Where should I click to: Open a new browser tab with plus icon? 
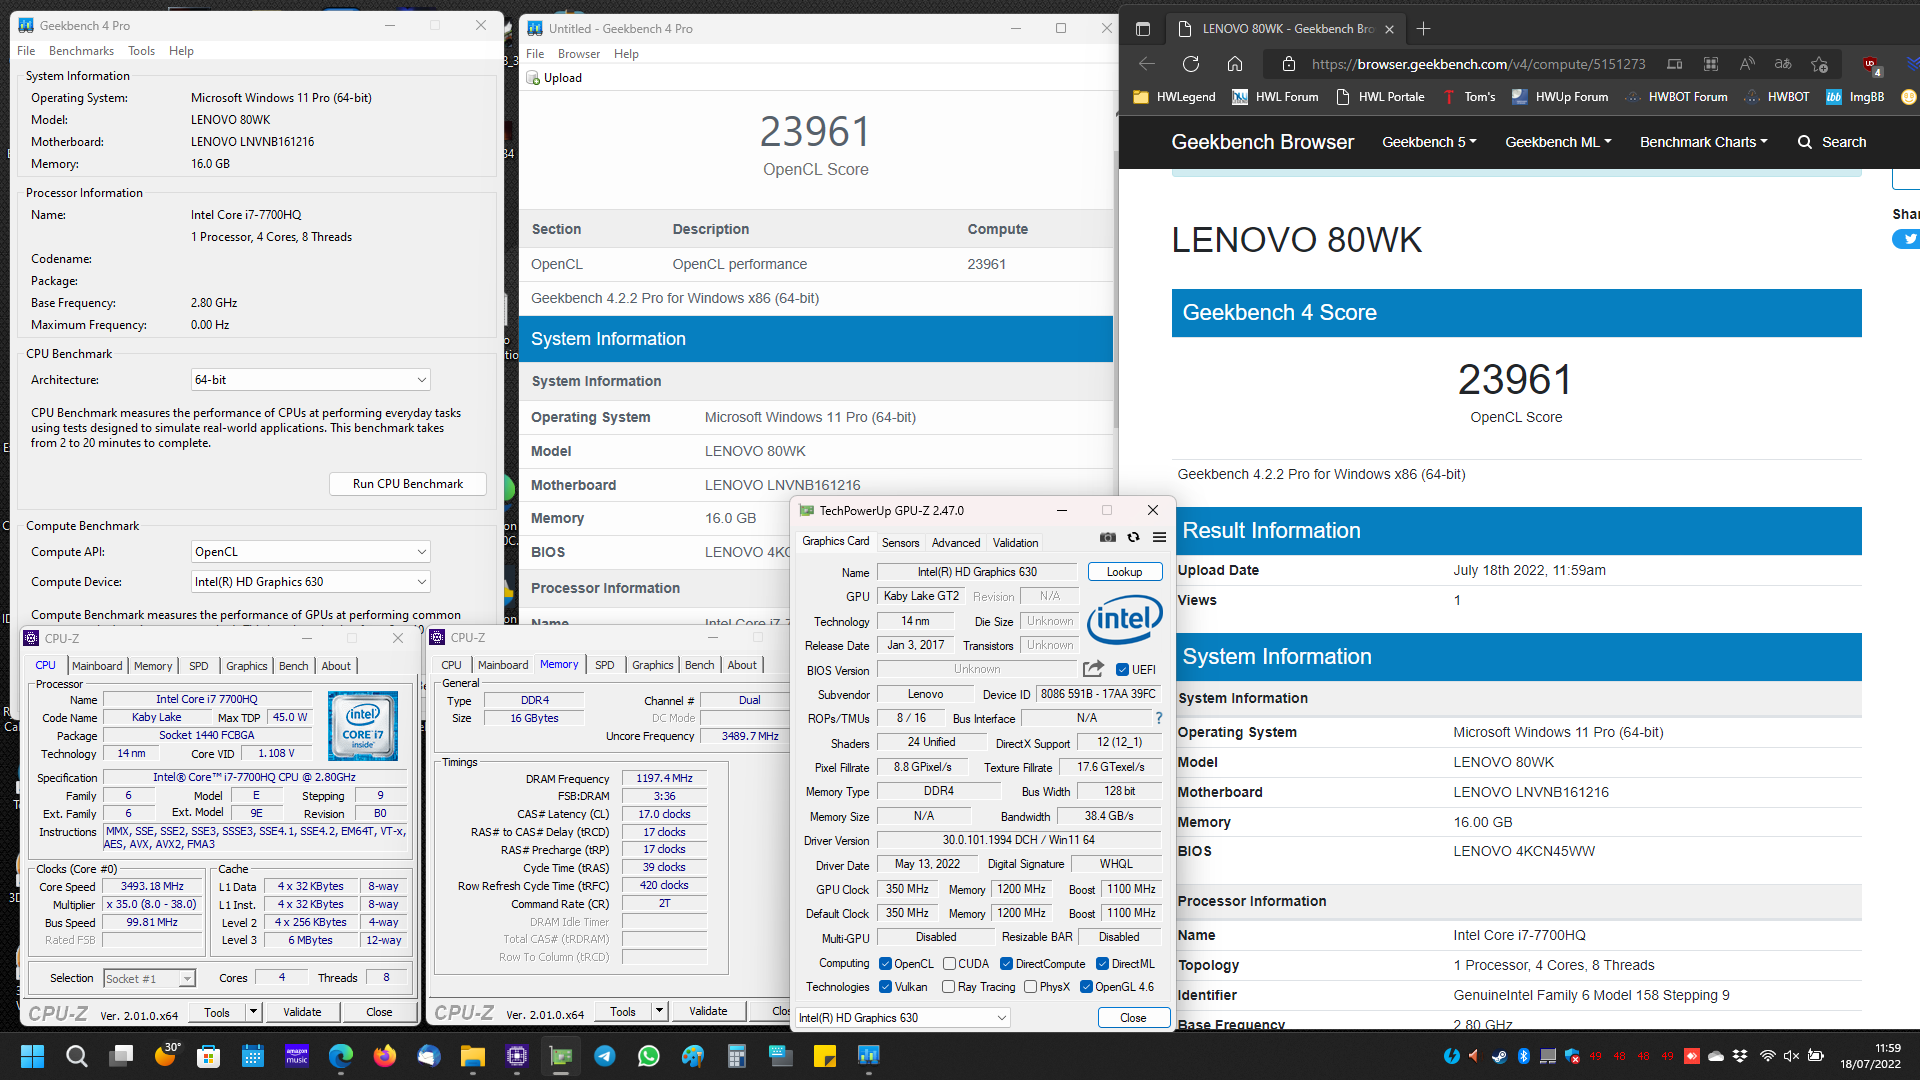[1424, 29]
